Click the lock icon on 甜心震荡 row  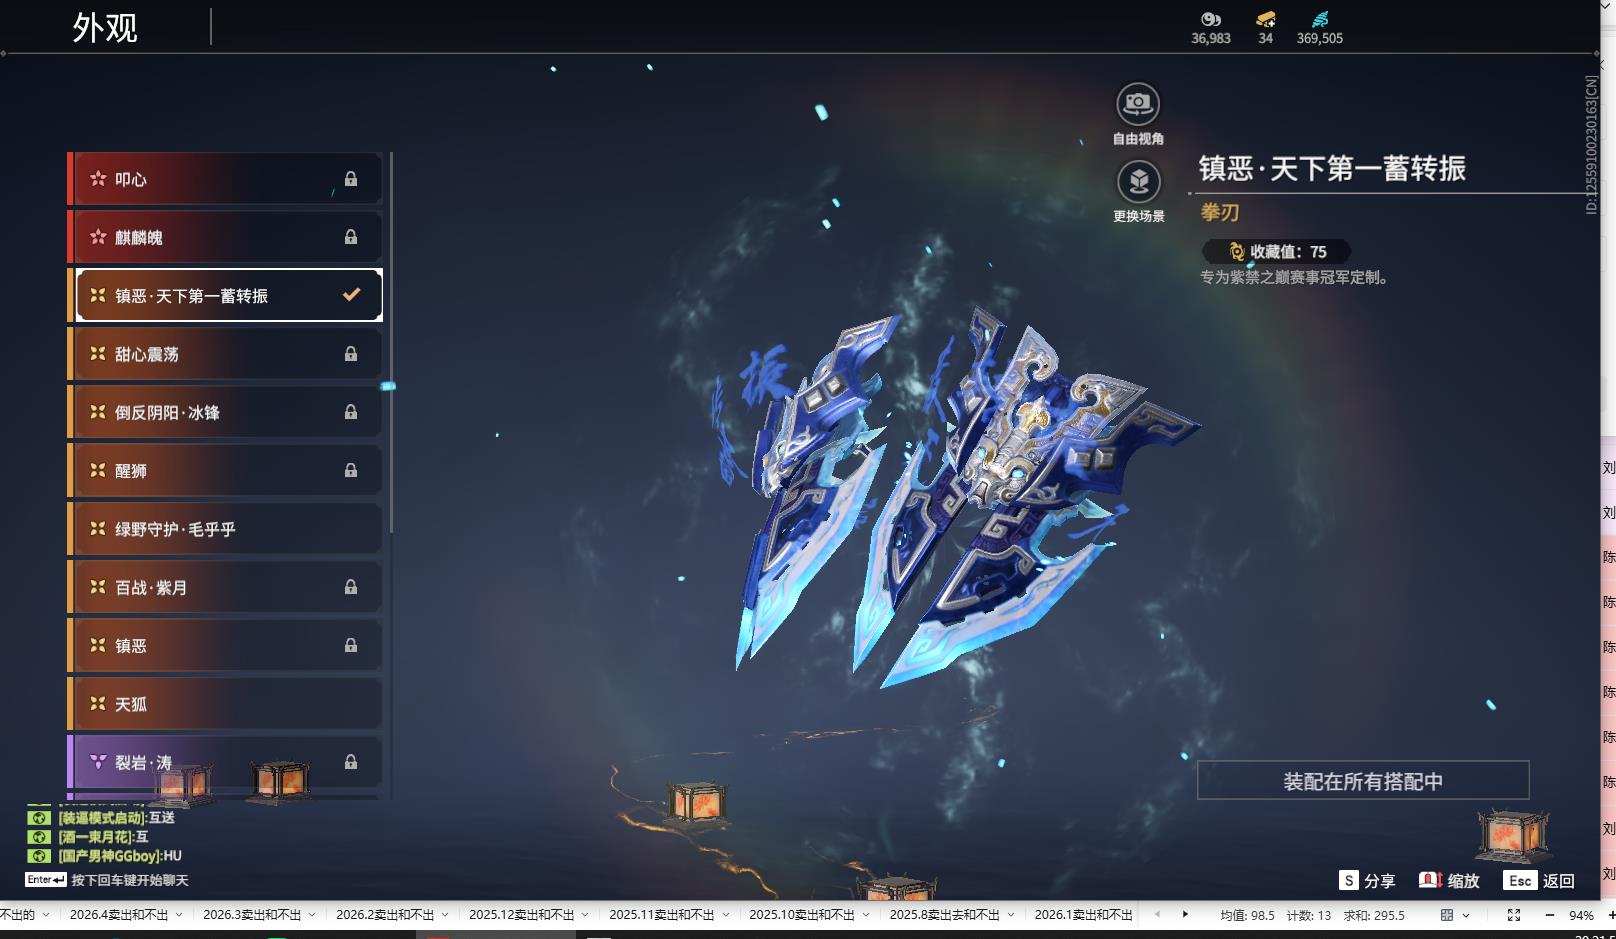point(351,354)
